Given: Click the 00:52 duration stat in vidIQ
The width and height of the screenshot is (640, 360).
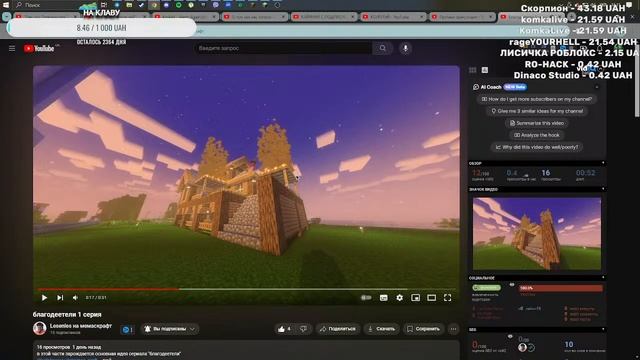Looking at the screenshot, I should pyautogui.click(x=585, y=175).
